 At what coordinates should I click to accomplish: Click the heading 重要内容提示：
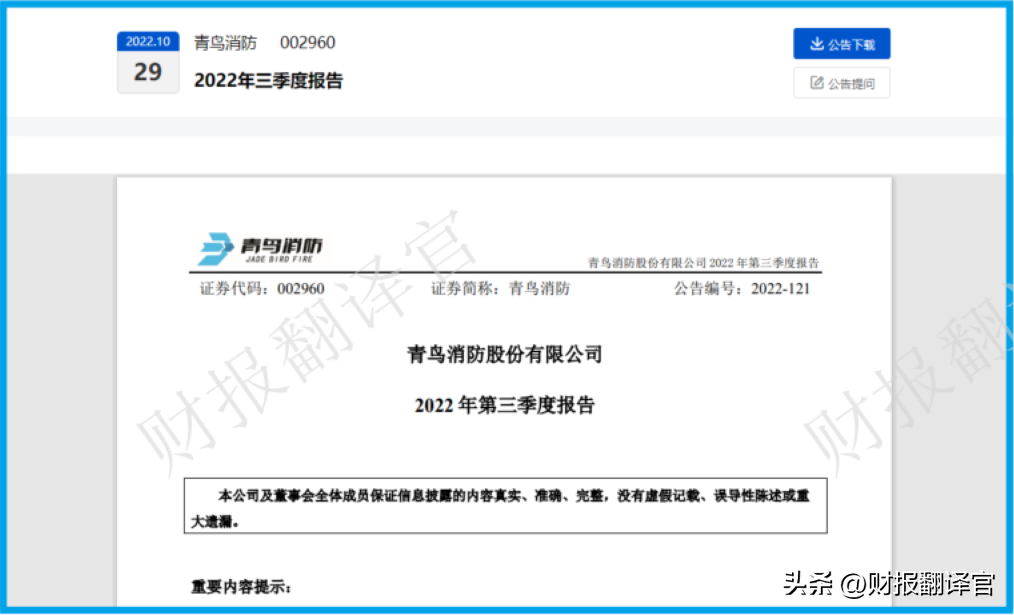pos(241,587)
